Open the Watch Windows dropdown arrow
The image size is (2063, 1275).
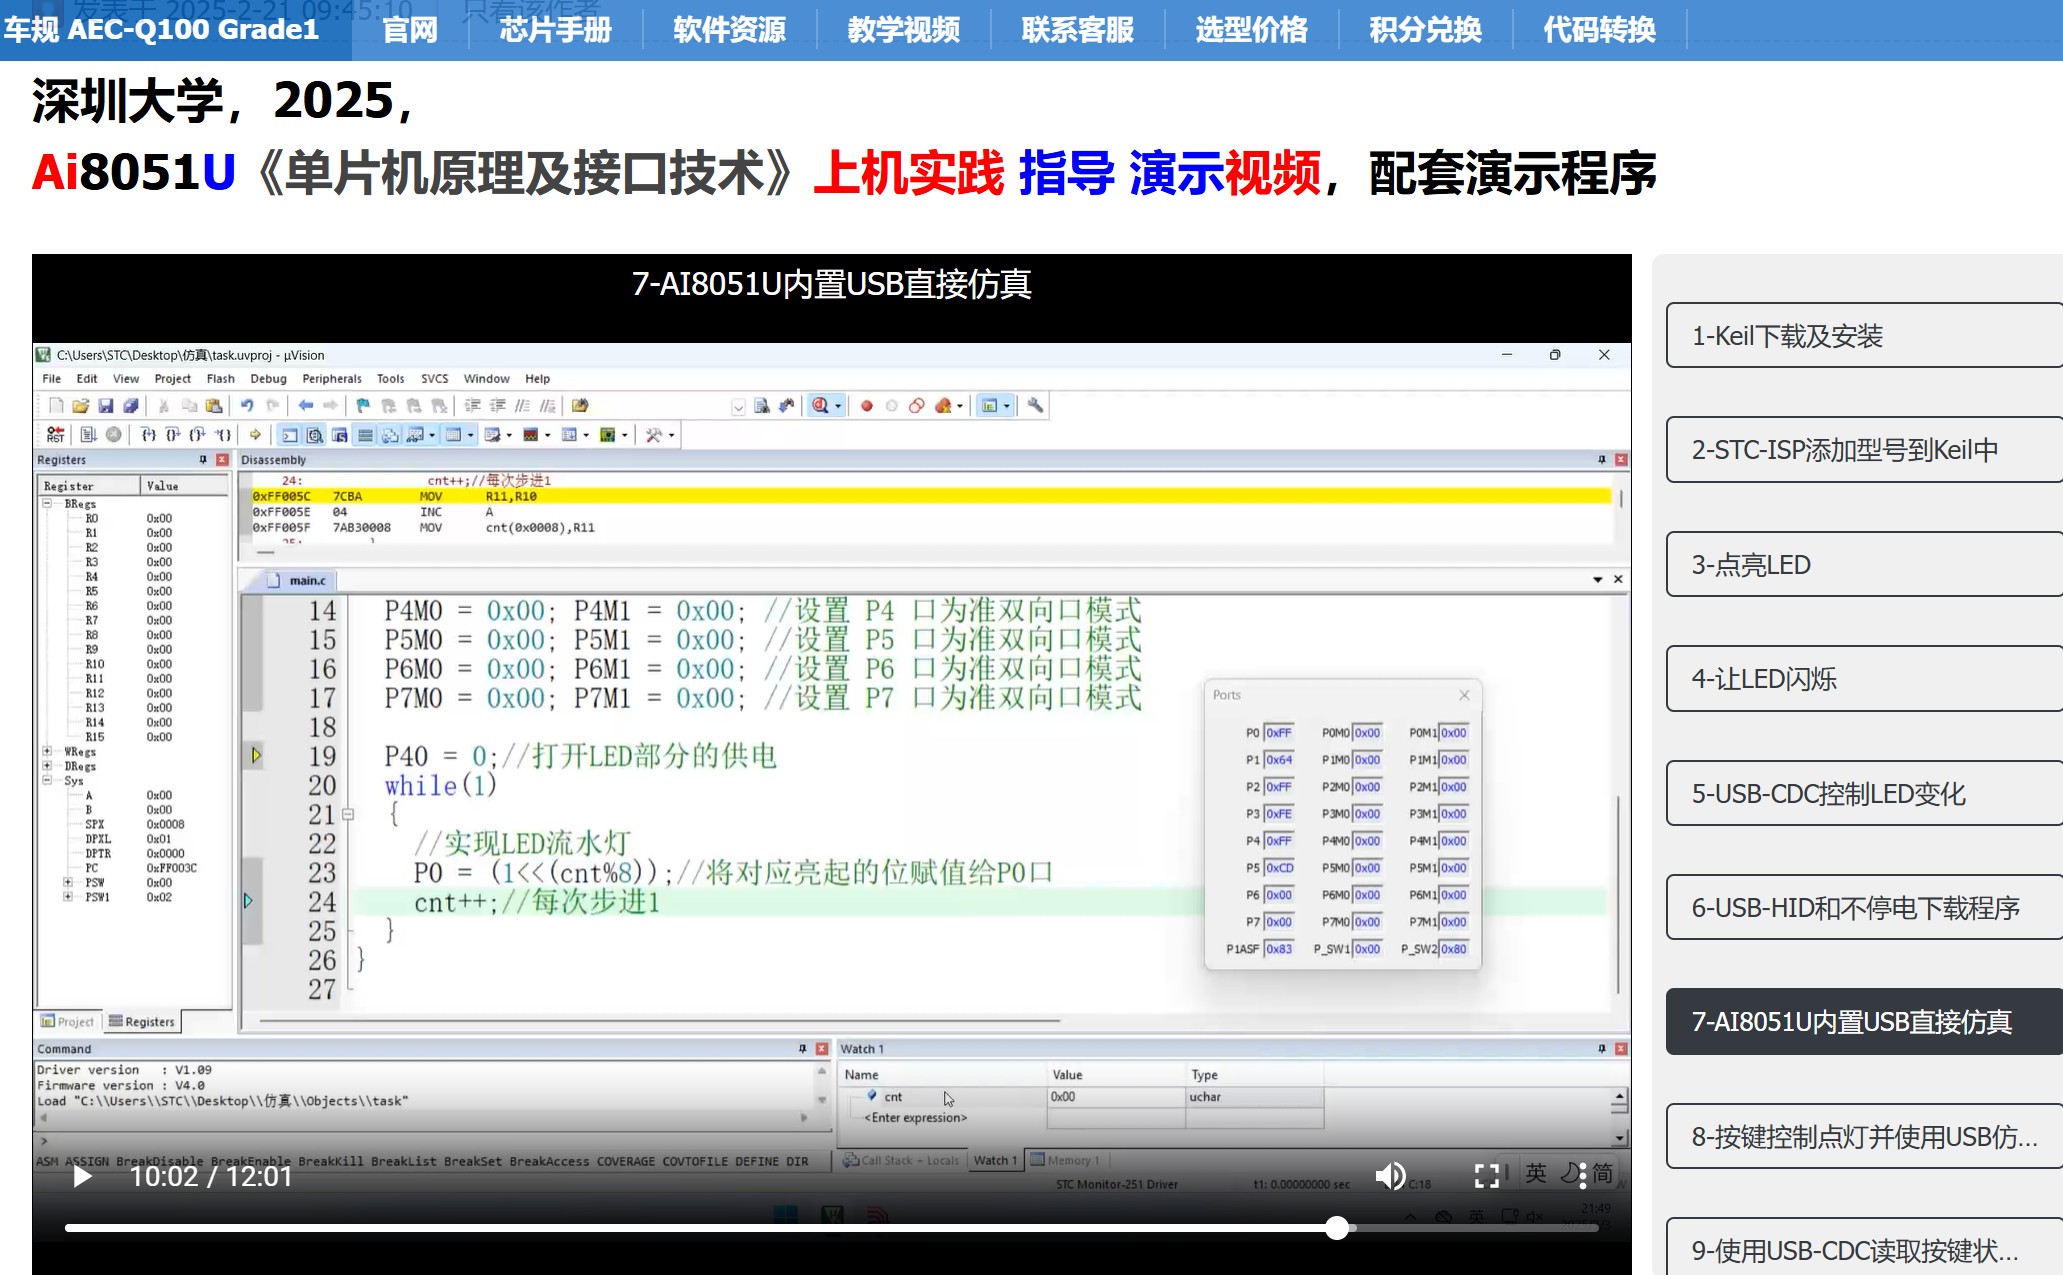point(432,435)
